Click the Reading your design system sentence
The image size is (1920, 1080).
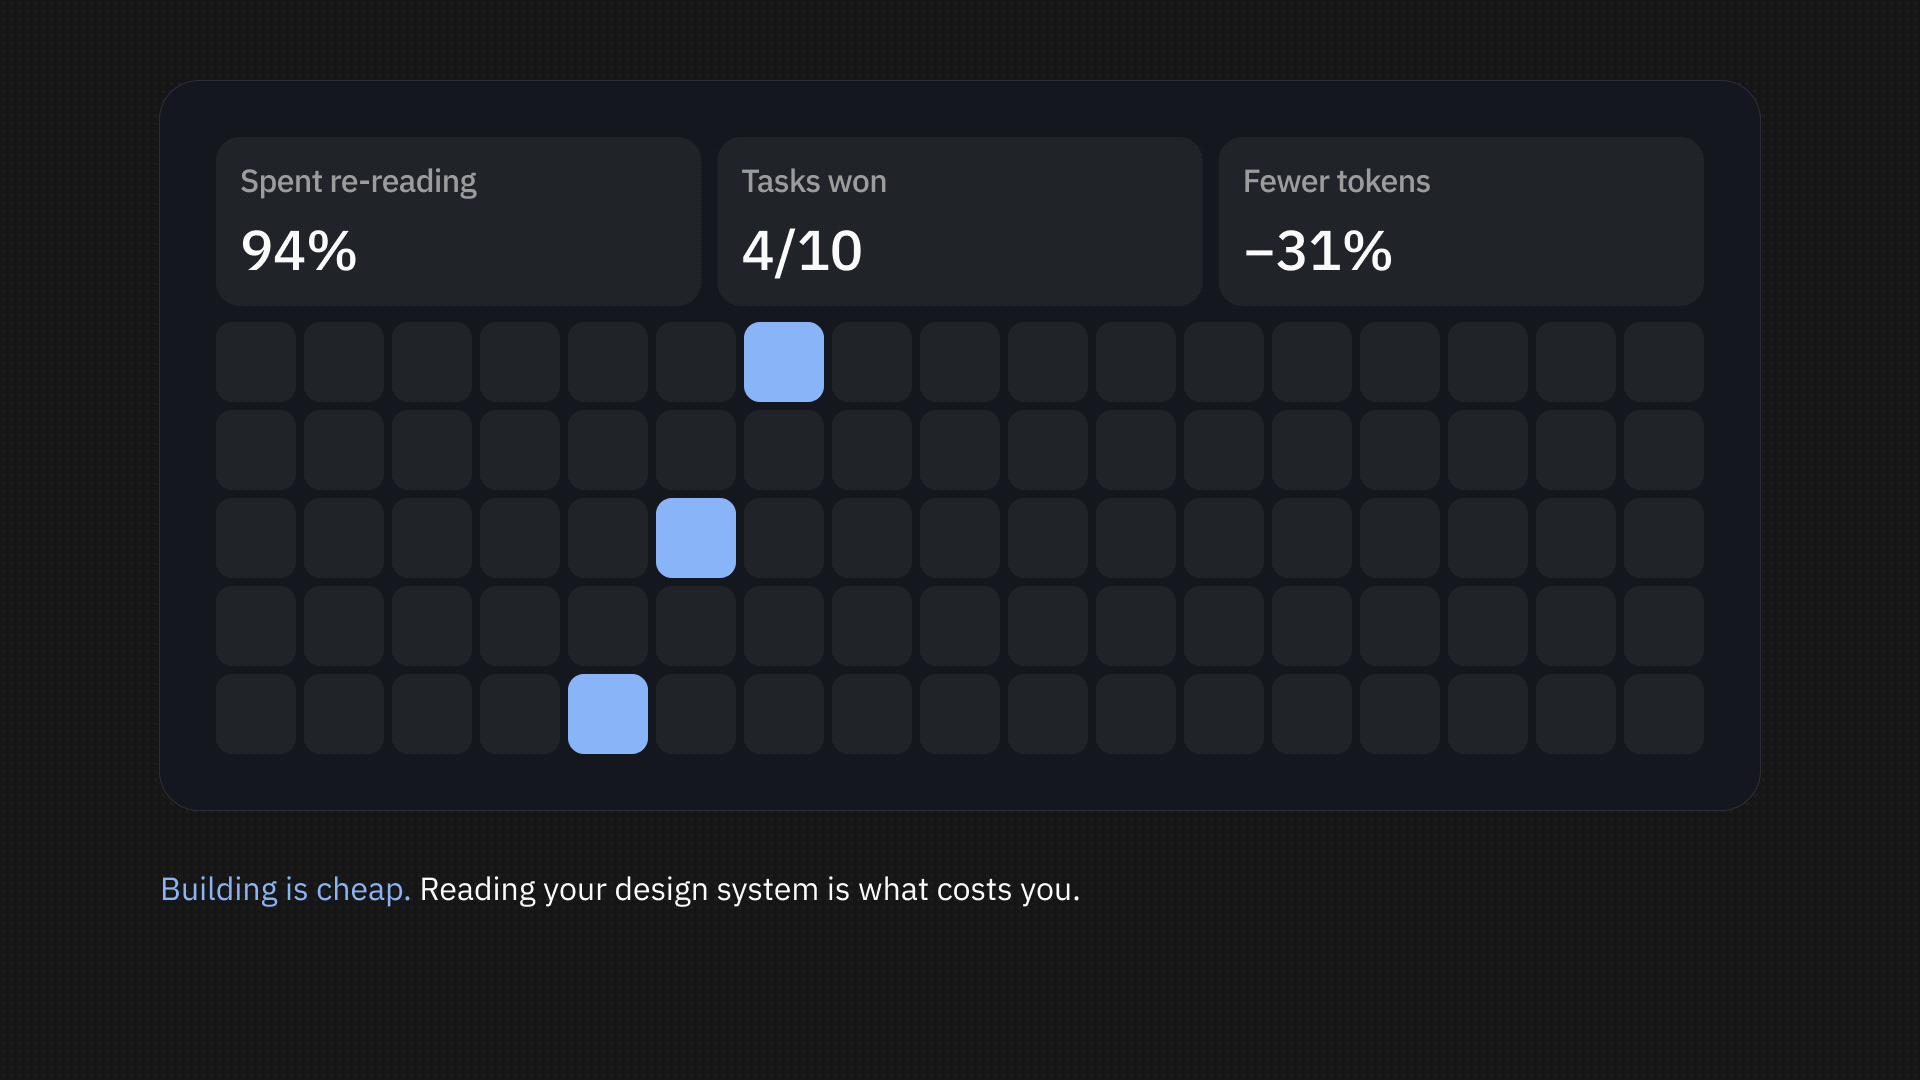[750, 889]
